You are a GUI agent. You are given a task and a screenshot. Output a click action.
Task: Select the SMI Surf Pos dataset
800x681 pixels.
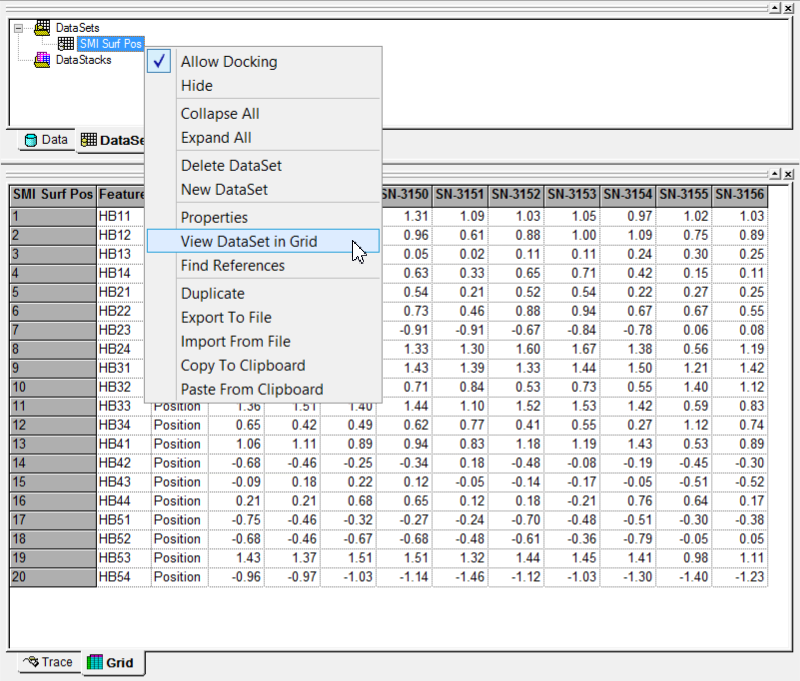click(x=110, y=44)
